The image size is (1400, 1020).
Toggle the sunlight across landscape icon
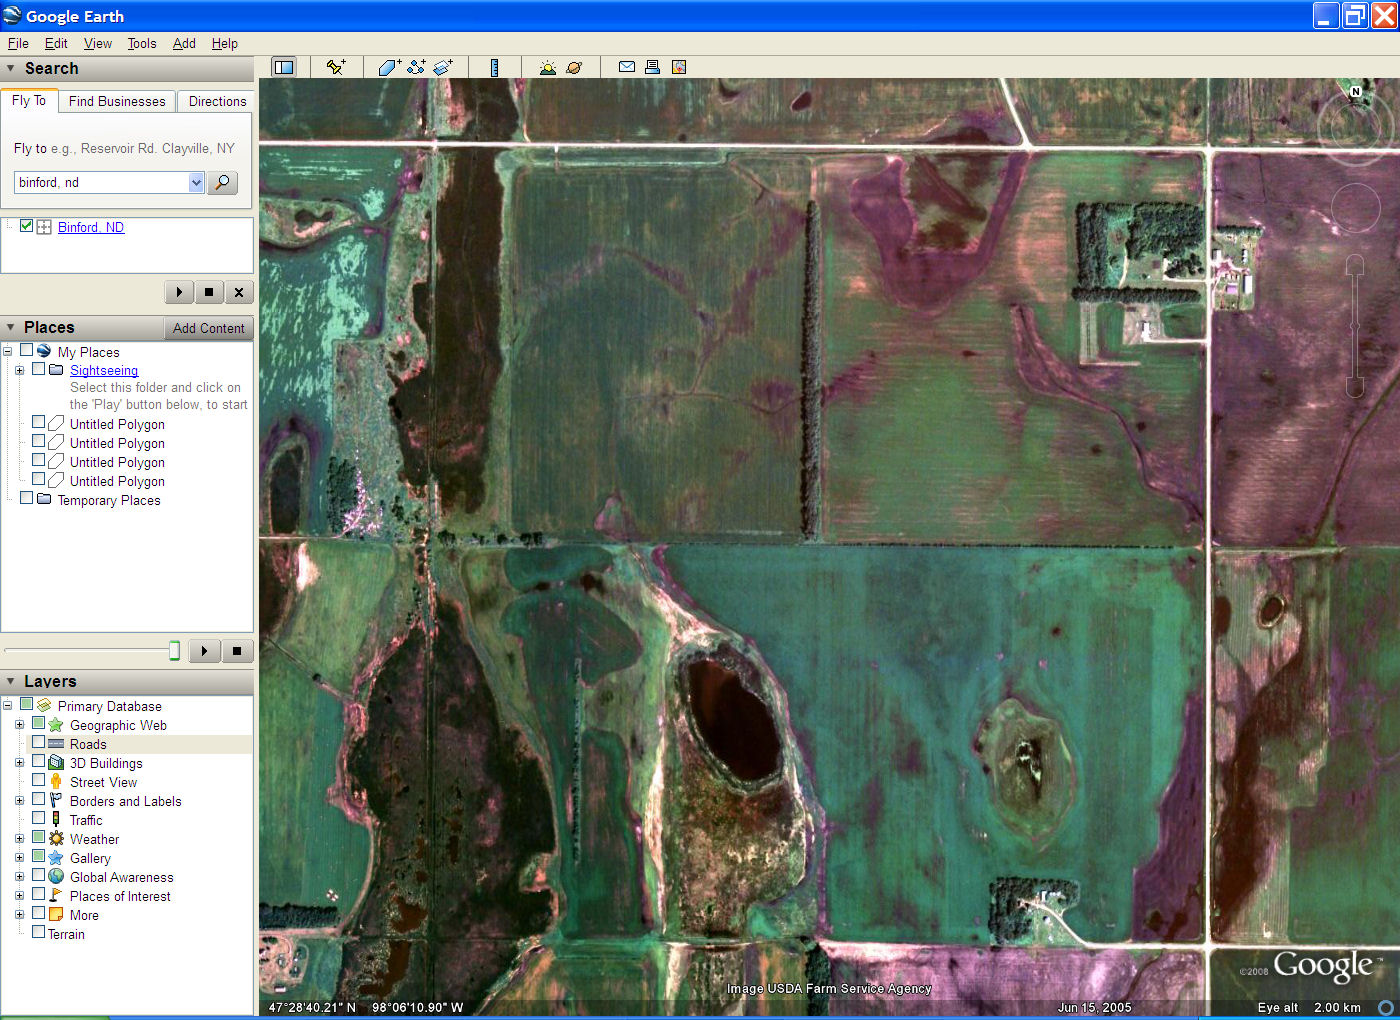point(547,67)
